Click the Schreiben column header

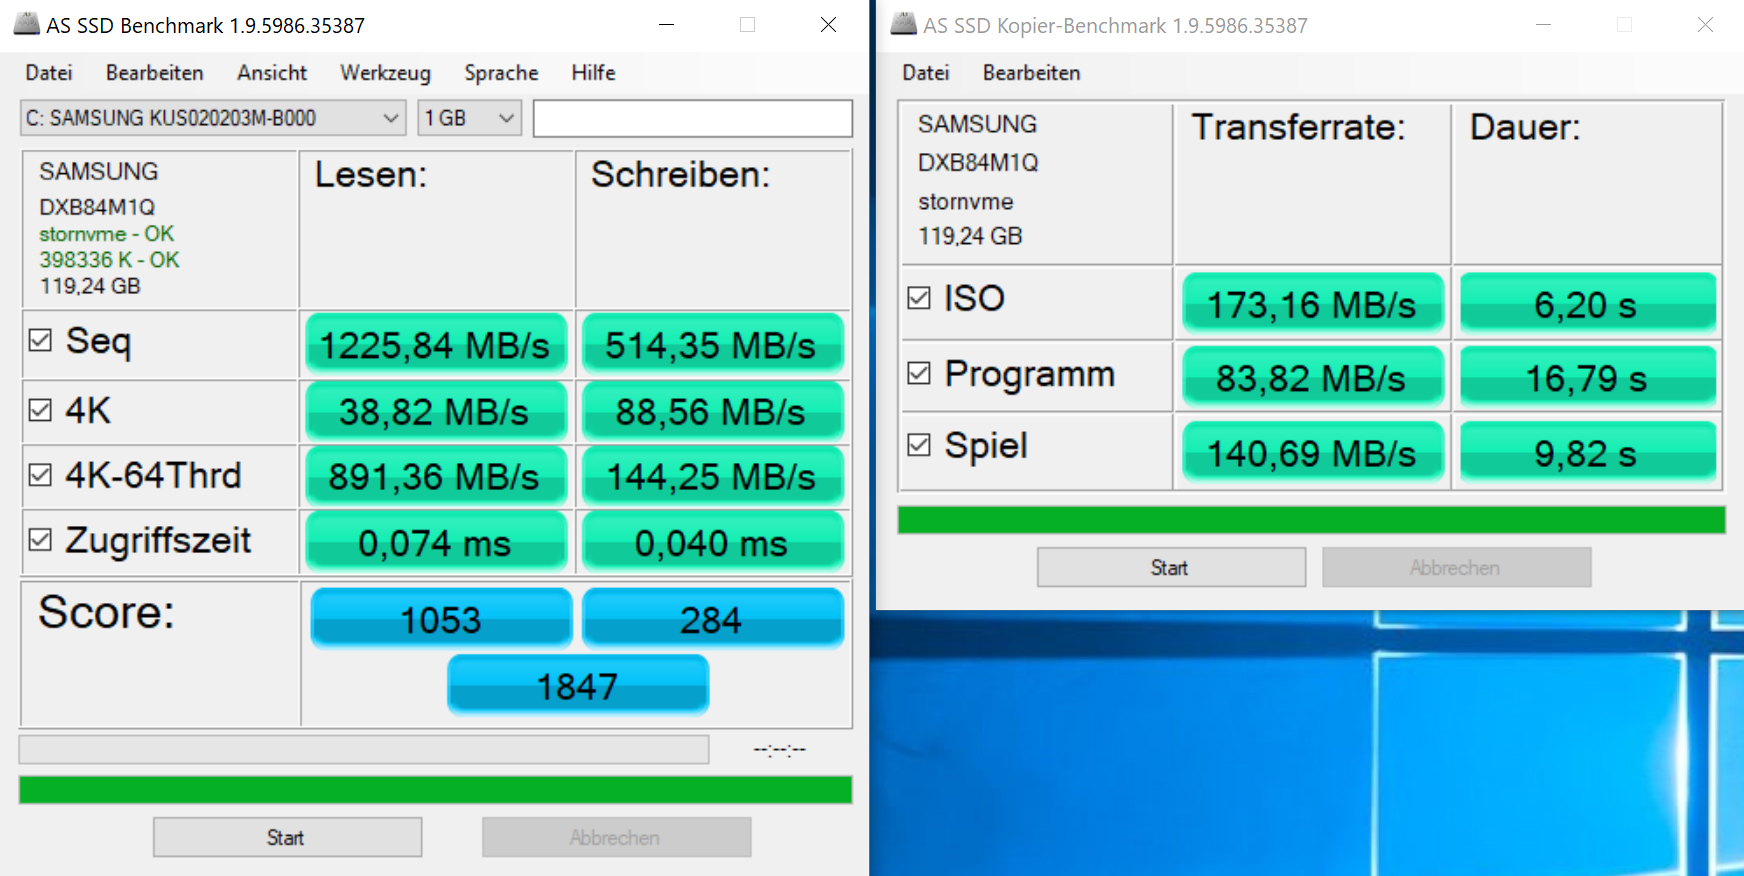coord(681,175)
